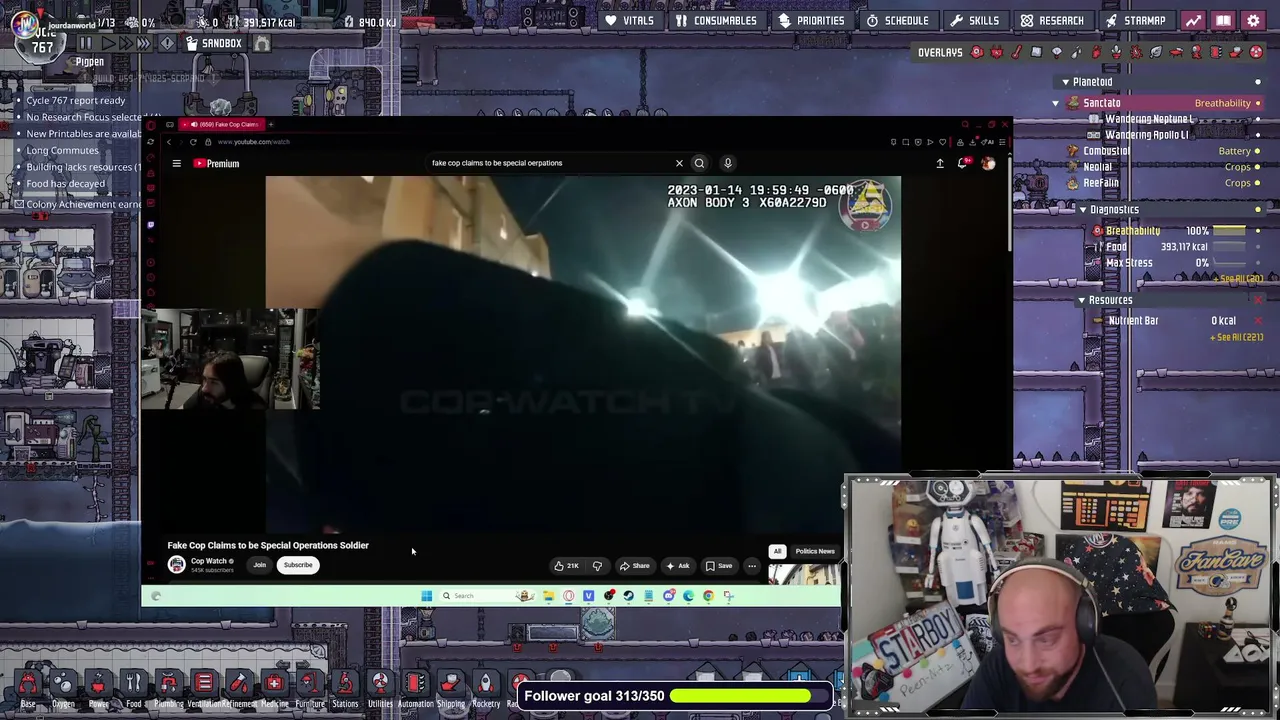Open Cycle 767 report ready notification
The height and width of the screenshot is (720, 1280).
(76, 100)
